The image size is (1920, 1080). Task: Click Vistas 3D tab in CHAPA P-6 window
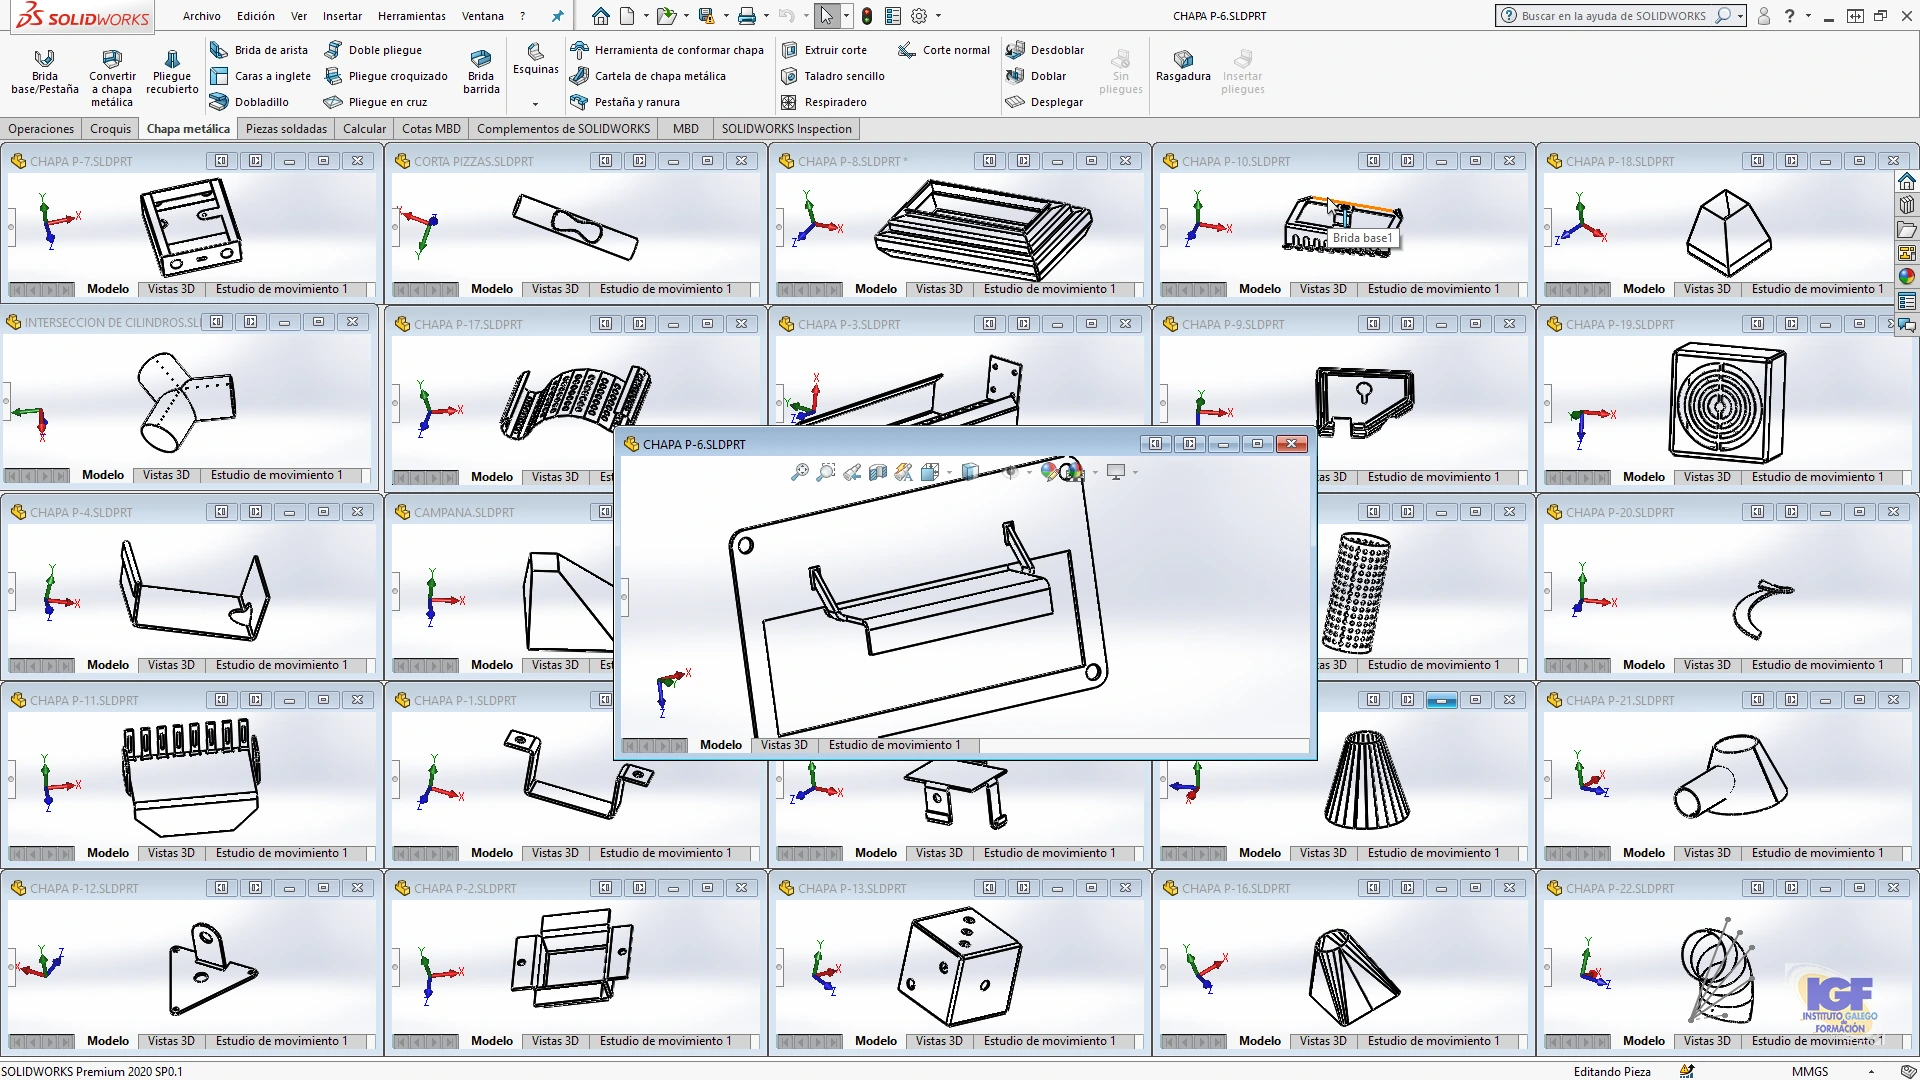(x=784, y=745)
